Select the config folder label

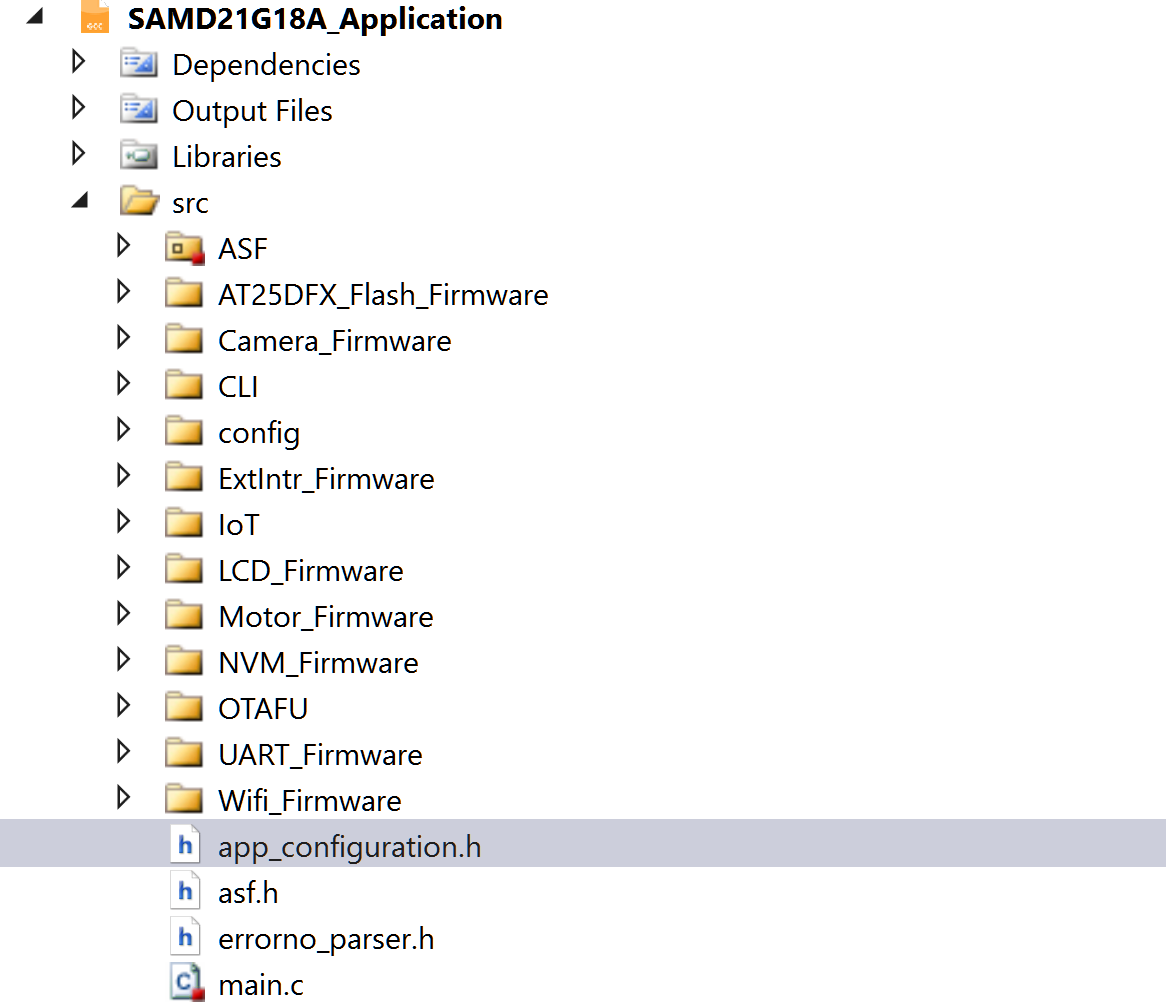pyautogui.click(x=259, y=434)
